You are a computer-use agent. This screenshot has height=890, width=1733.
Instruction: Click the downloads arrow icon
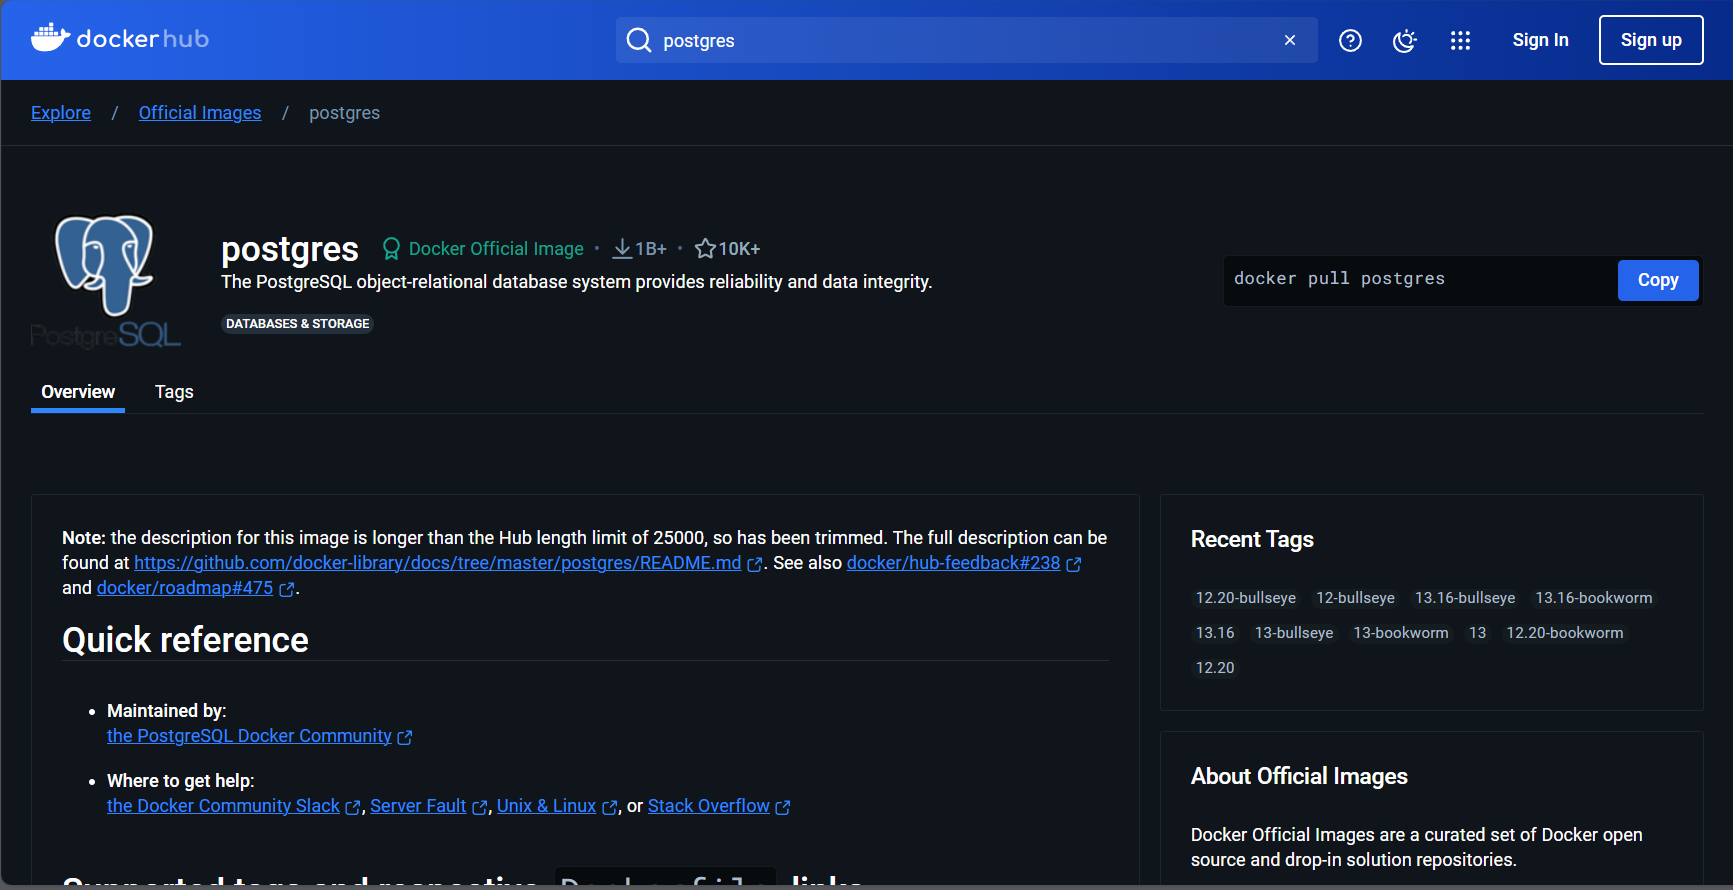pyautogui.click(x=622, y=249)
